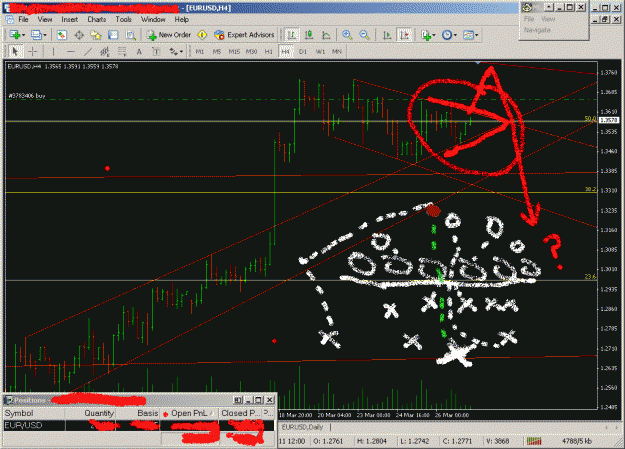
Task: Switch timeframe to D1
Action: pyautogui.click(x=303, y=51)
